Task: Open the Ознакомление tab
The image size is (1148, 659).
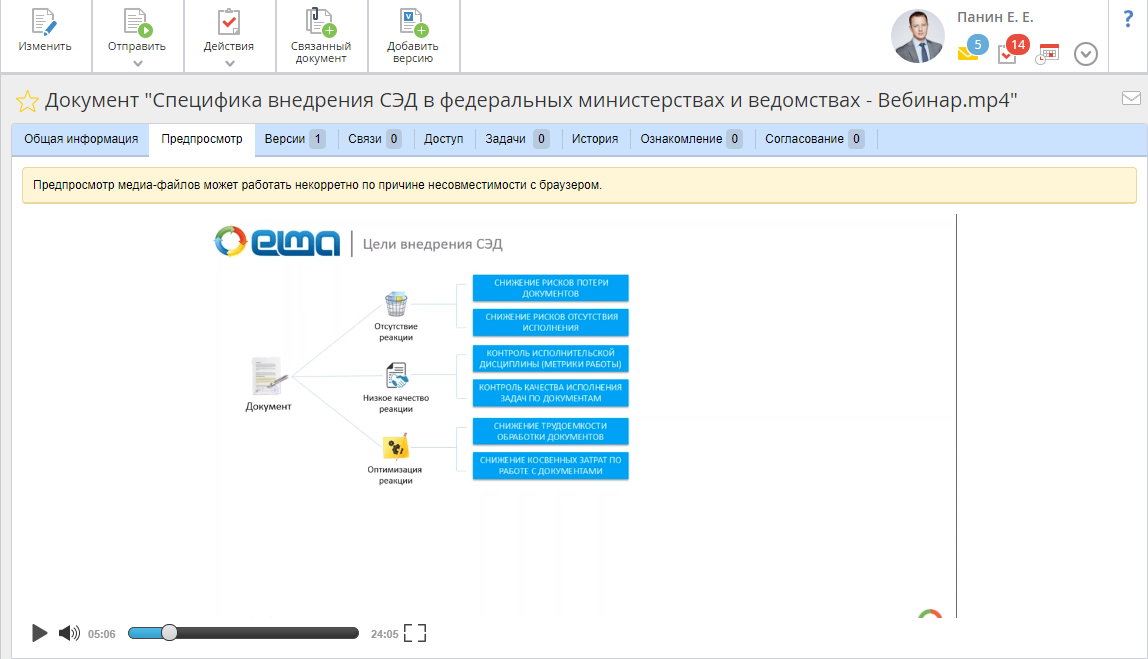Action: click(x=691, y=139)
